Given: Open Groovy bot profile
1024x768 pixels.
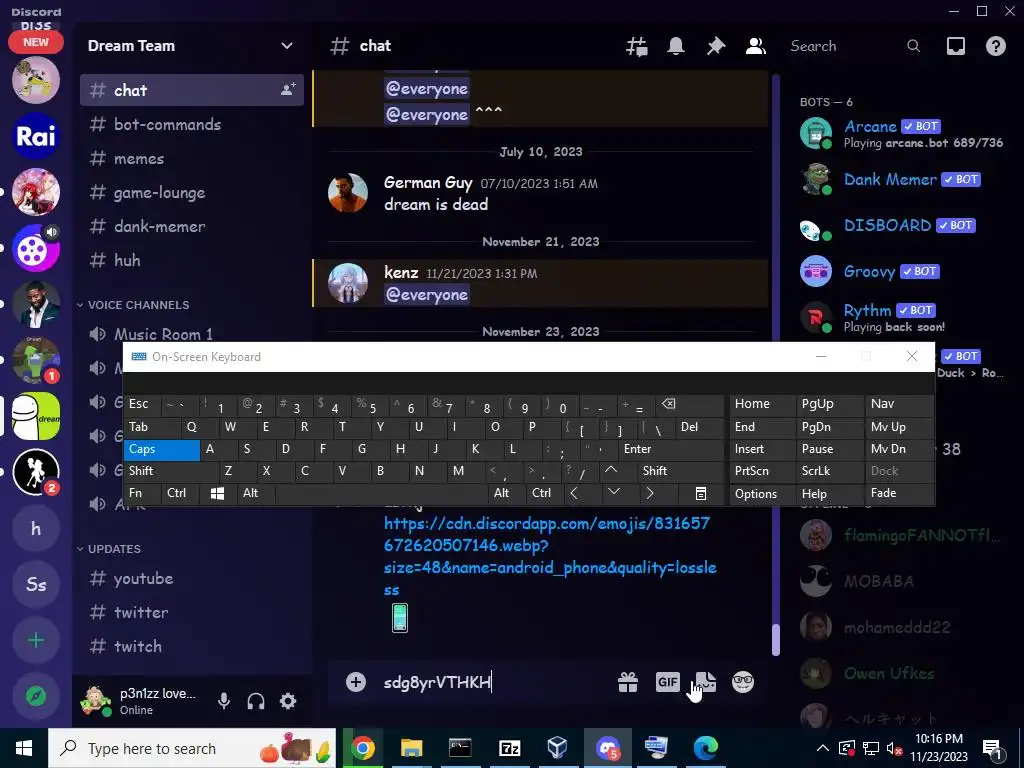Looking at the screenshot, I should (904, 272).
